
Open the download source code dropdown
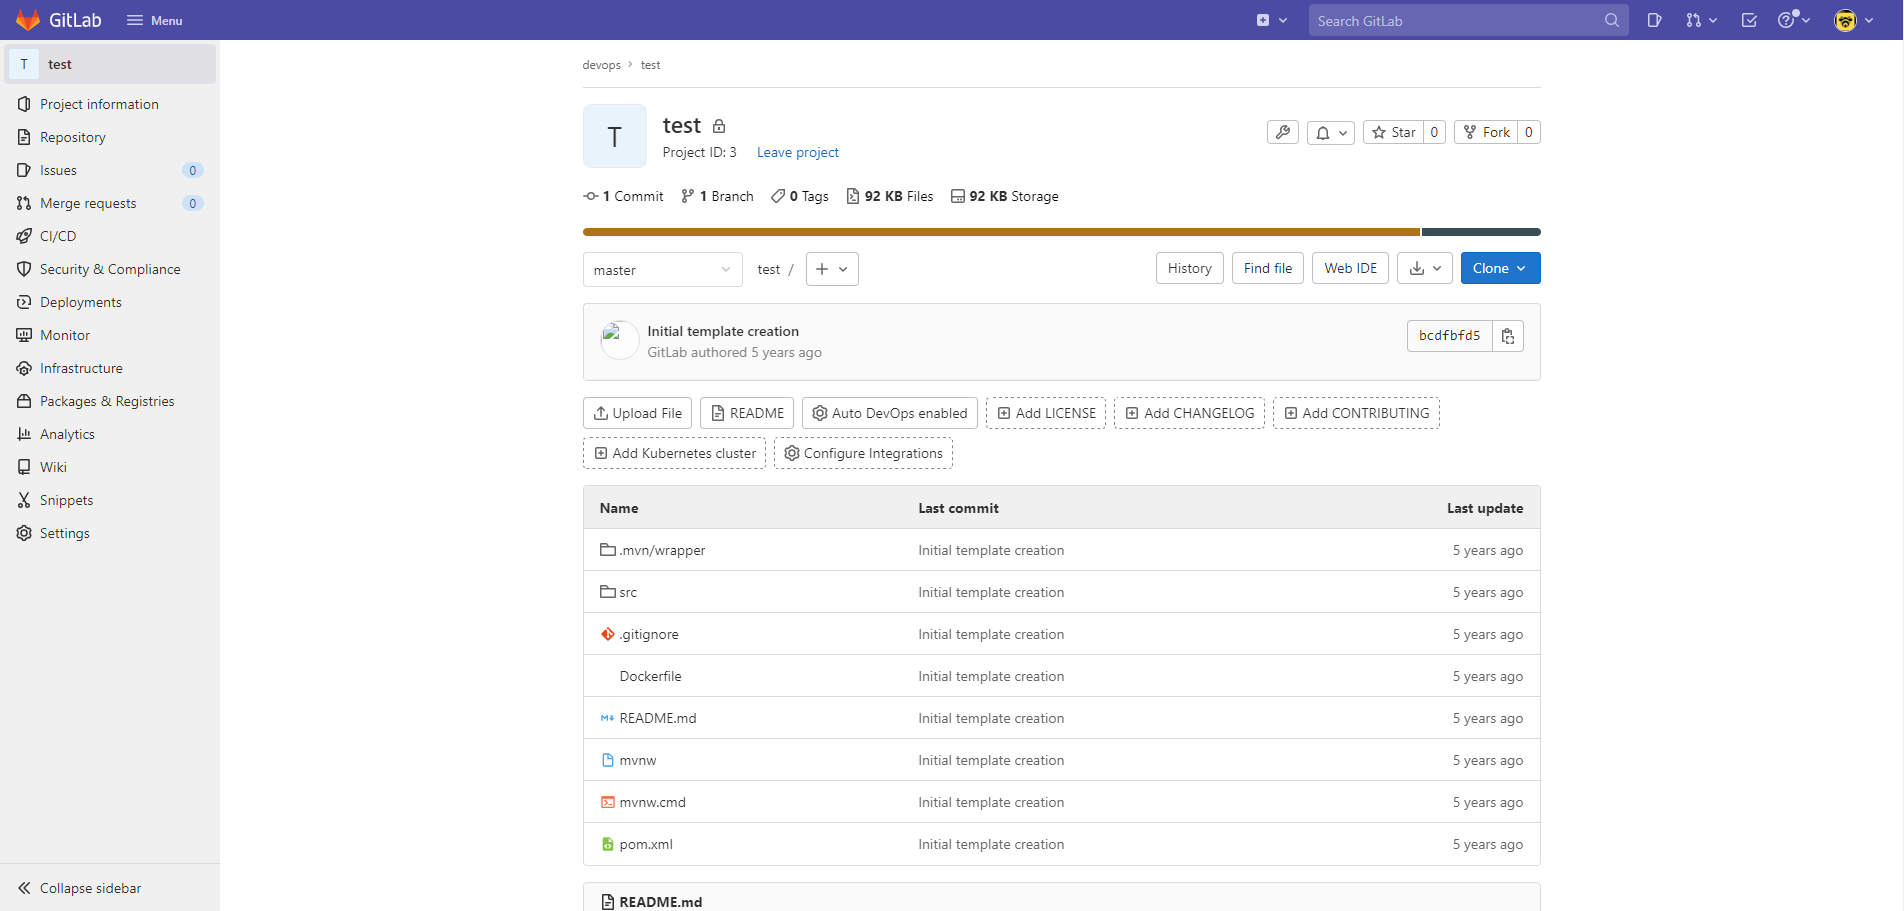click(x=1425, y=268)
